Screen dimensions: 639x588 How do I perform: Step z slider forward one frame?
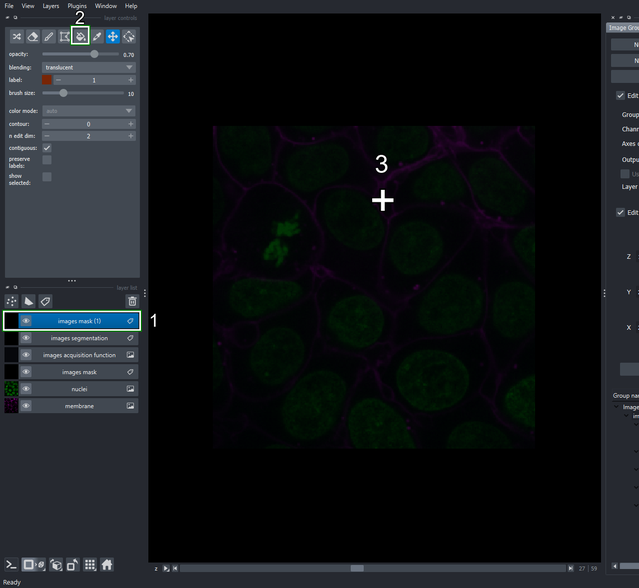tap(571, 568)
